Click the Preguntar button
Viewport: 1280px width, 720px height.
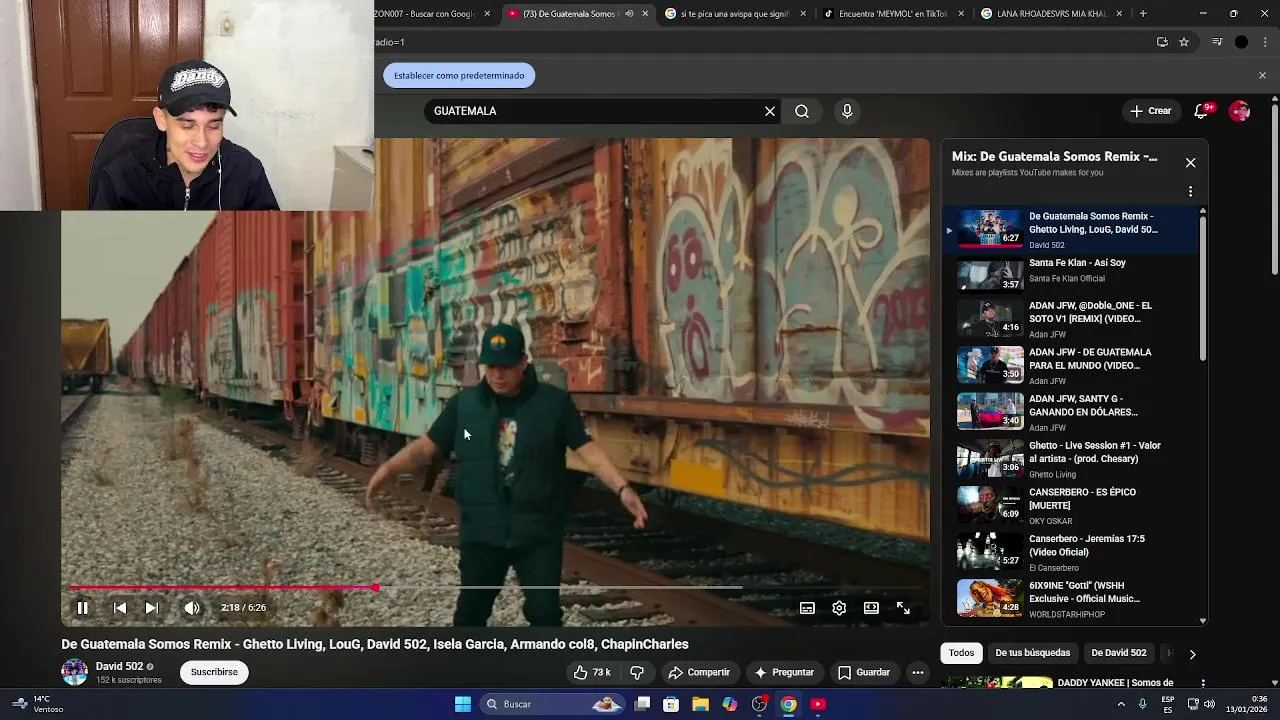[784, 672]
